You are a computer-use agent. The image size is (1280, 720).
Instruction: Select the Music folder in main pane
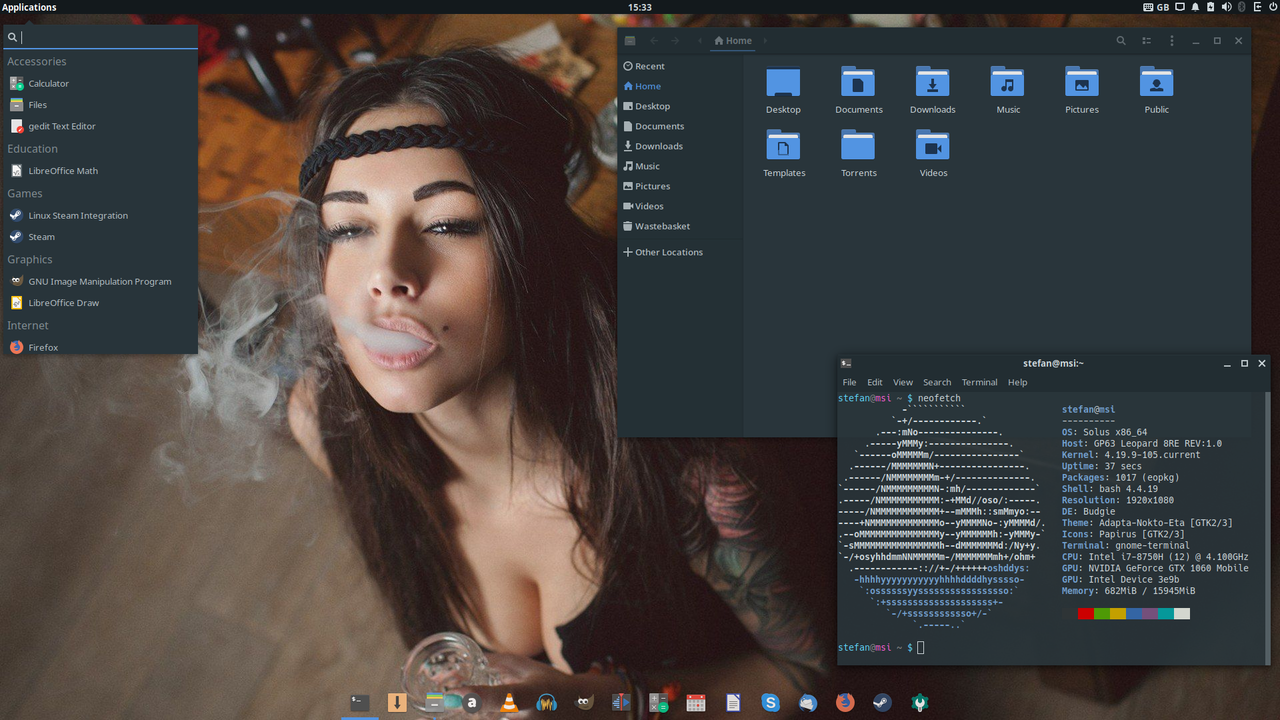(x=1008, y=90)
